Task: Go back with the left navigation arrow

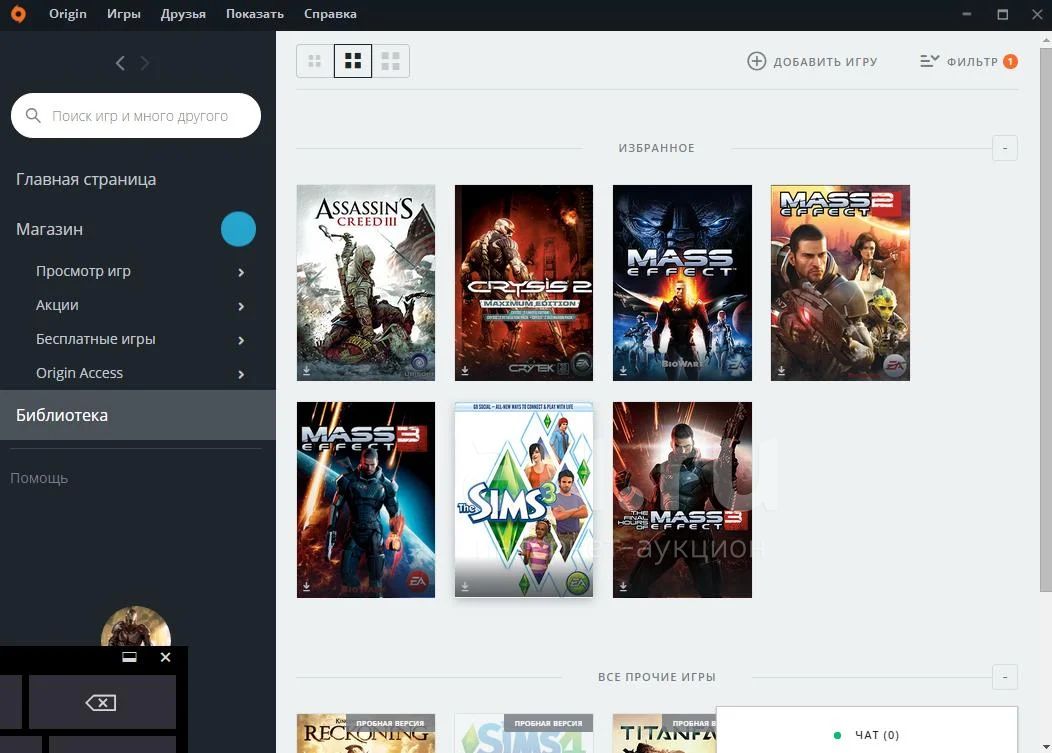Action: click(120, 63)
